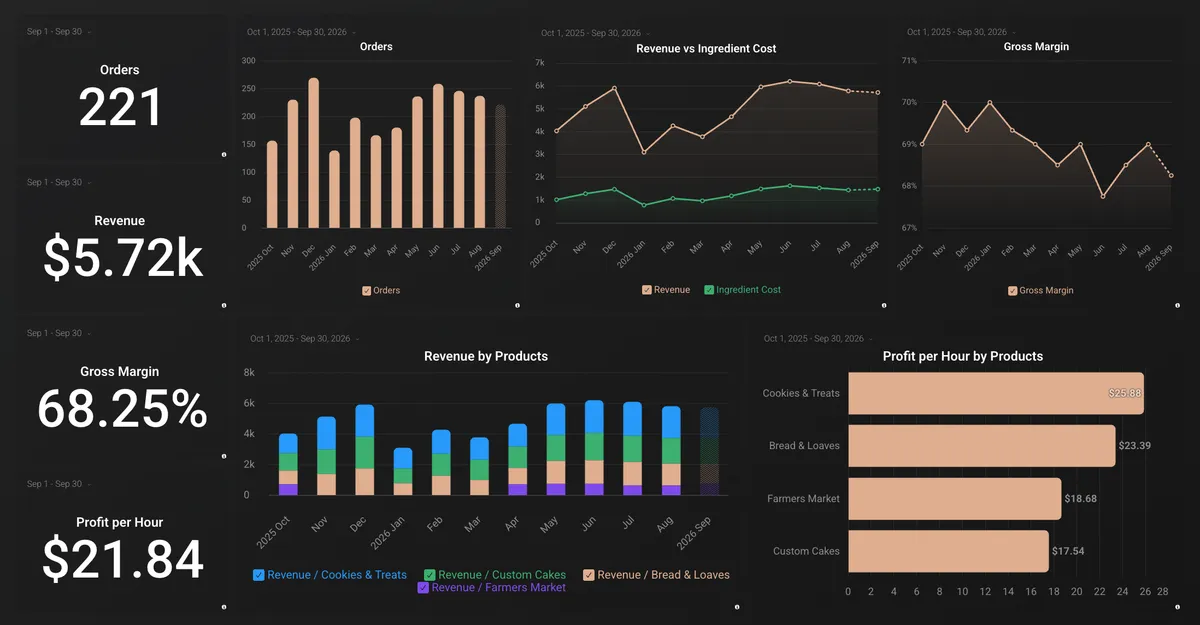This screenshot has width=1200, height=625.
Task: Select Nov data point on Gross Margin line
Action: tap(944, 102)
